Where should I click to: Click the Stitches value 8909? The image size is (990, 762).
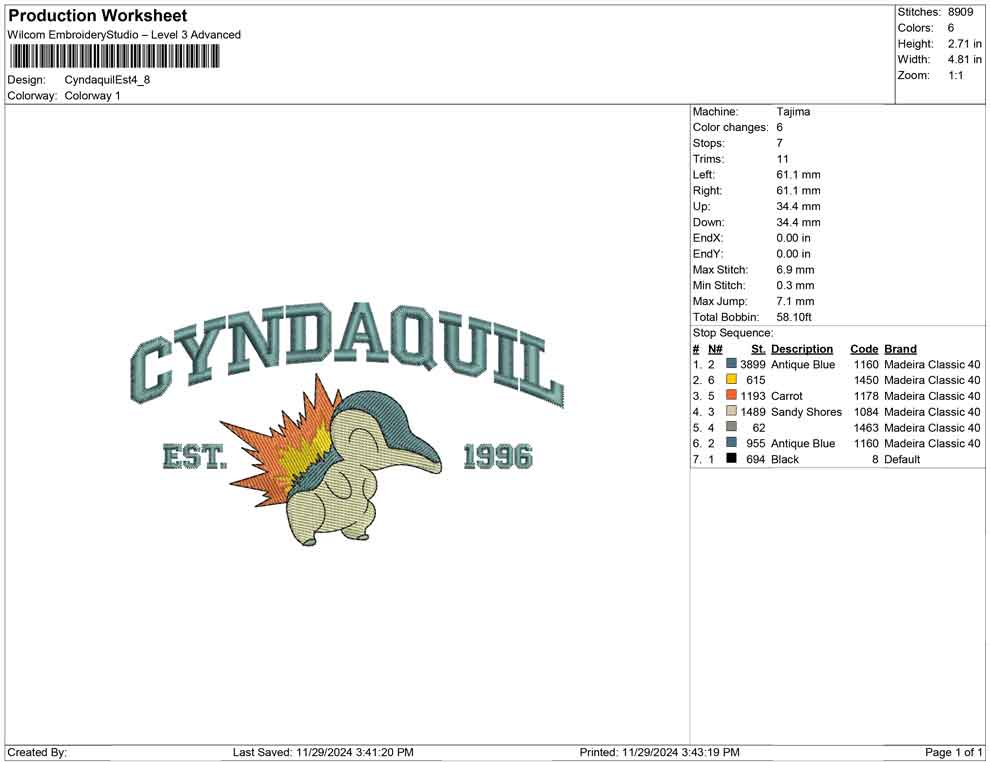pyautogui.click(x=960, y=12)
